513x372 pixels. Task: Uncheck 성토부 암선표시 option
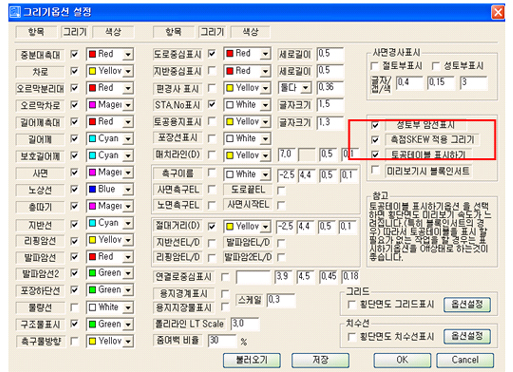click(375, 125)
